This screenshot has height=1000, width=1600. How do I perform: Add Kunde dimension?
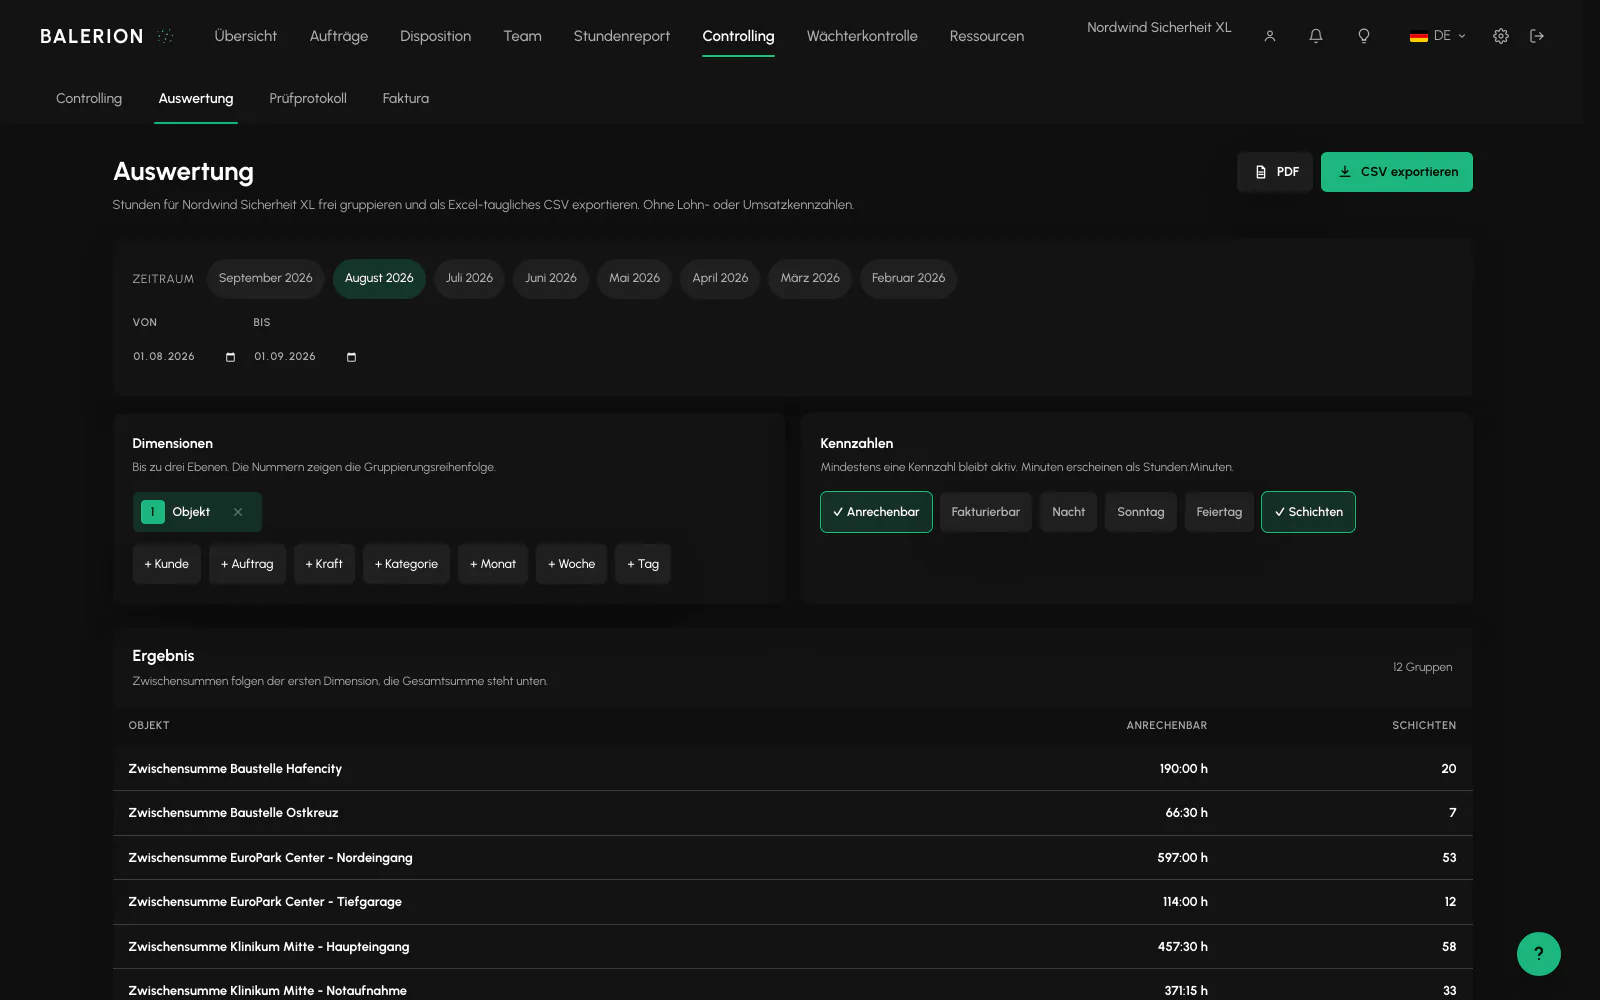point(167,564)
